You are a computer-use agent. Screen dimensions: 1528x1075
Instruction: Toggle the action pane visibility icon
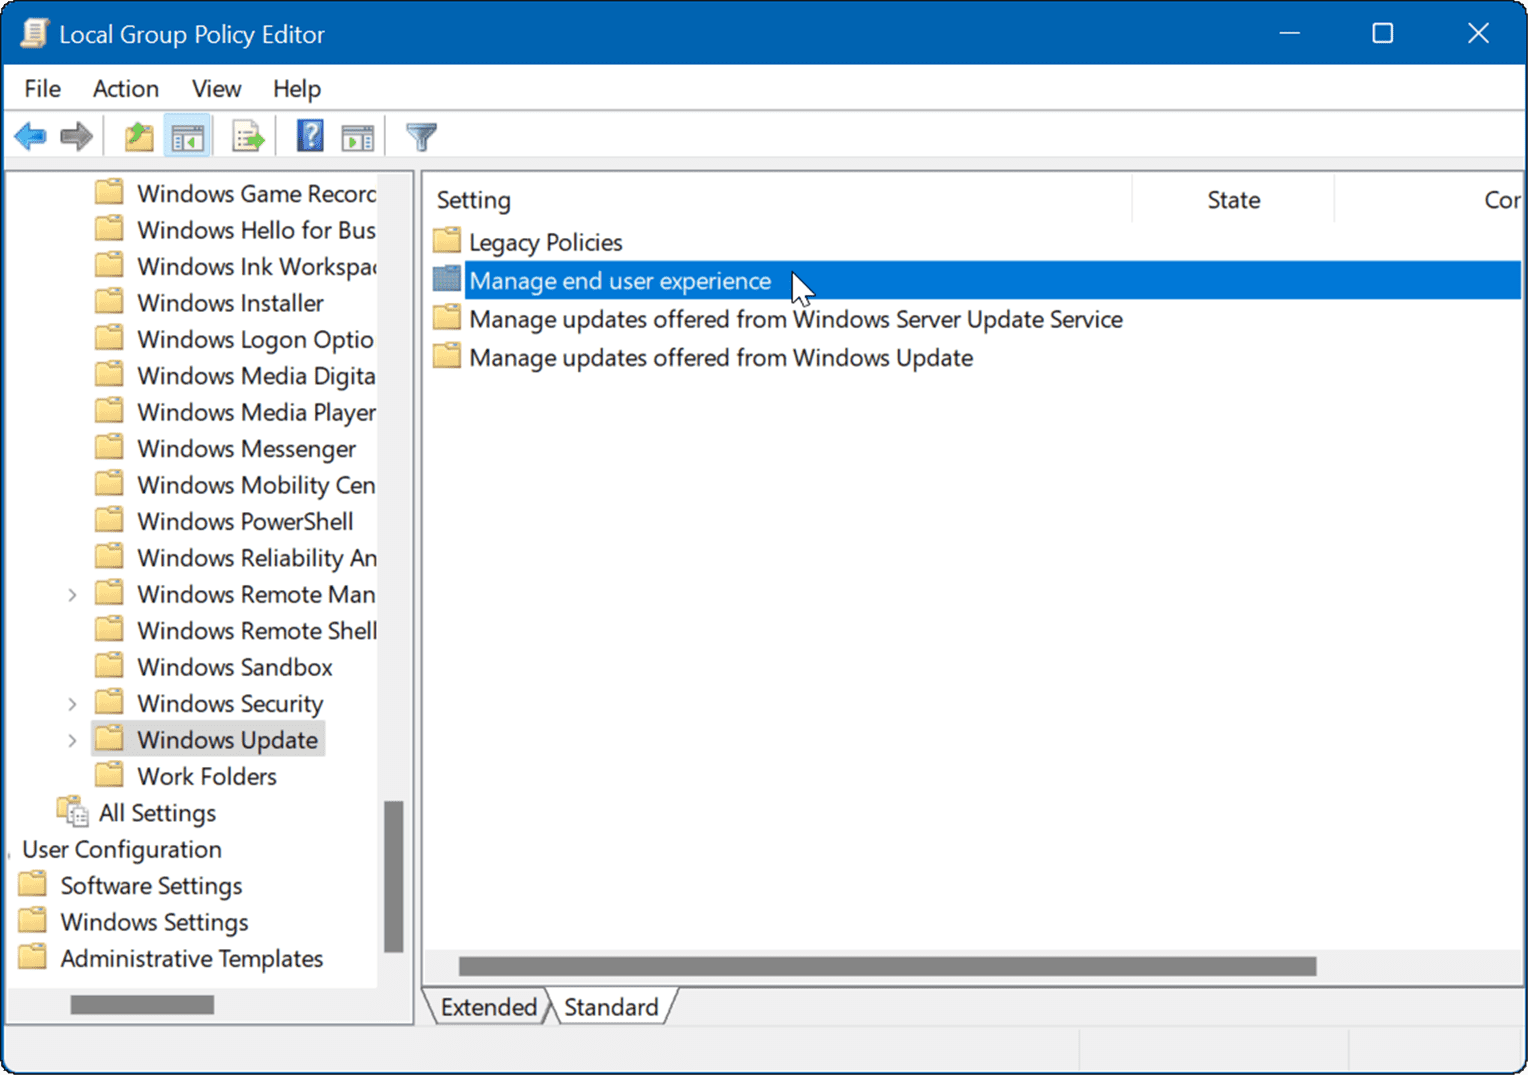click(357, 135)
